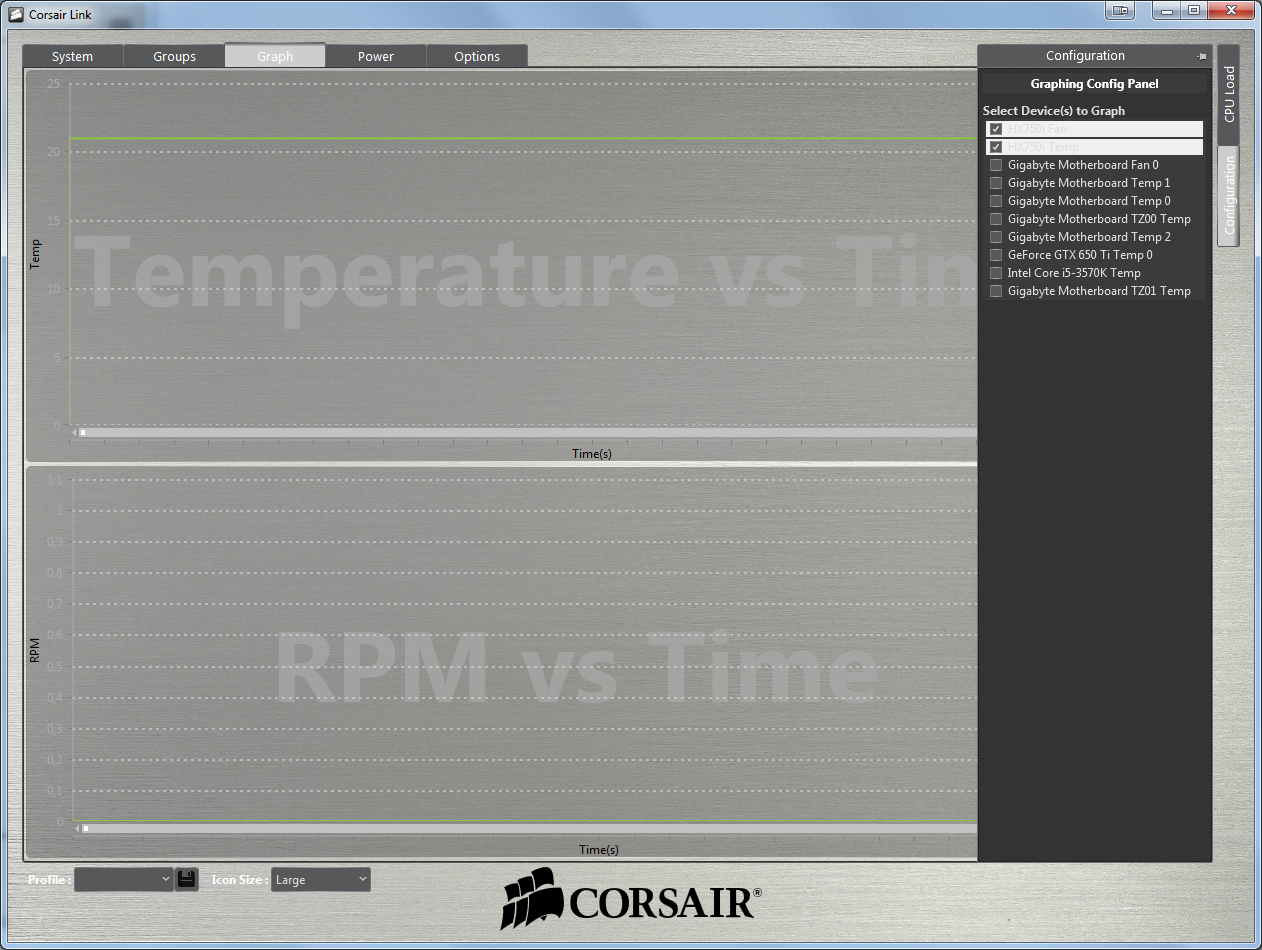Click the Graphing Config Panel heading

click(1094, 84)
